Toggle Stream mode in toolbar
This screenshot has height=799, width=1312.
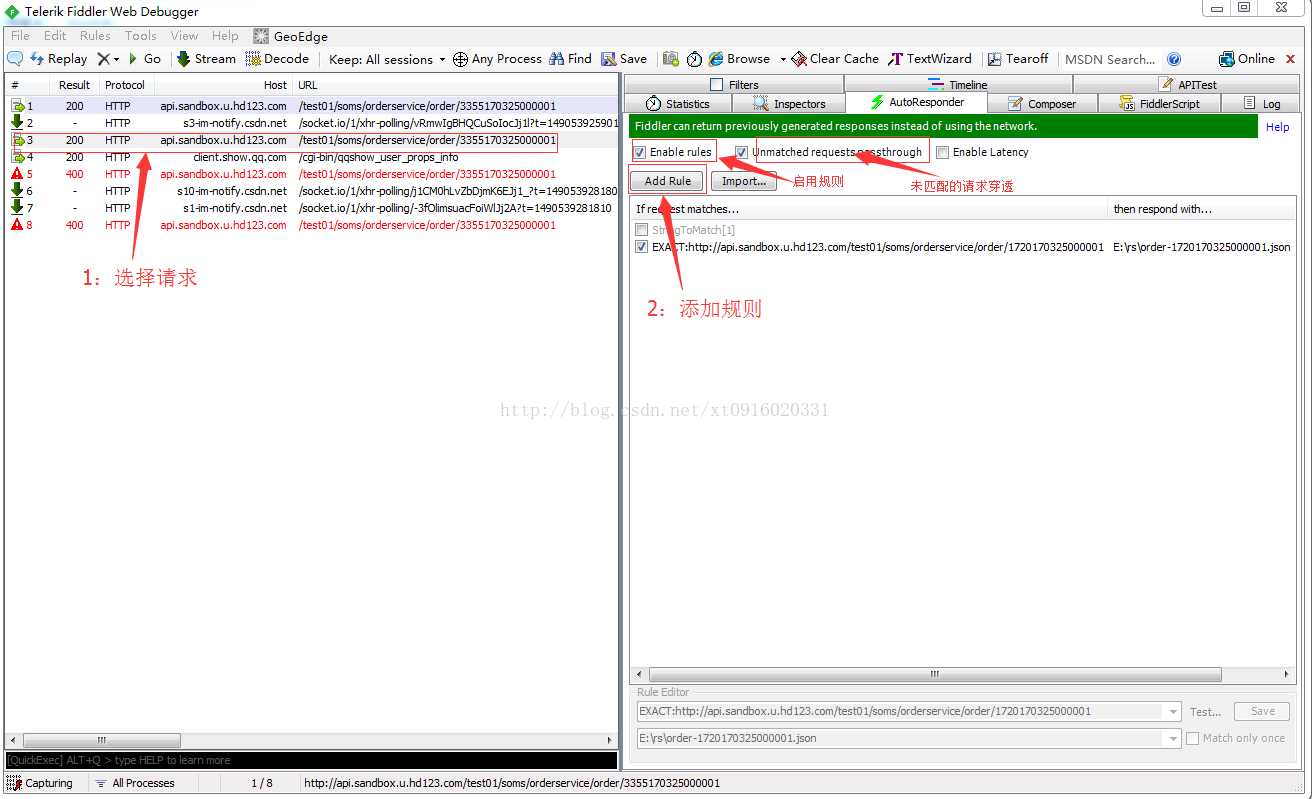click(206, 59)
